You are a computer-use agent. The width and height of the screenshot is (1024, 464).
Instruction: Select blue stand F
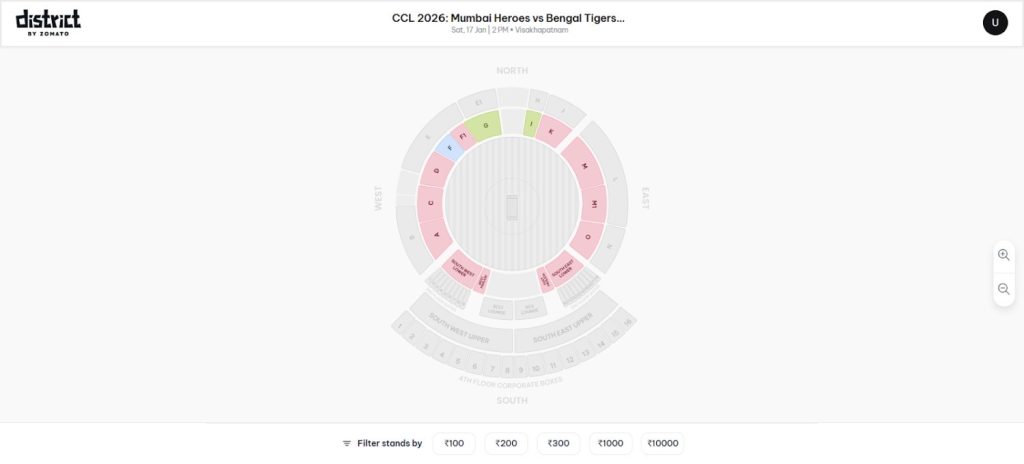coord(449,149)
